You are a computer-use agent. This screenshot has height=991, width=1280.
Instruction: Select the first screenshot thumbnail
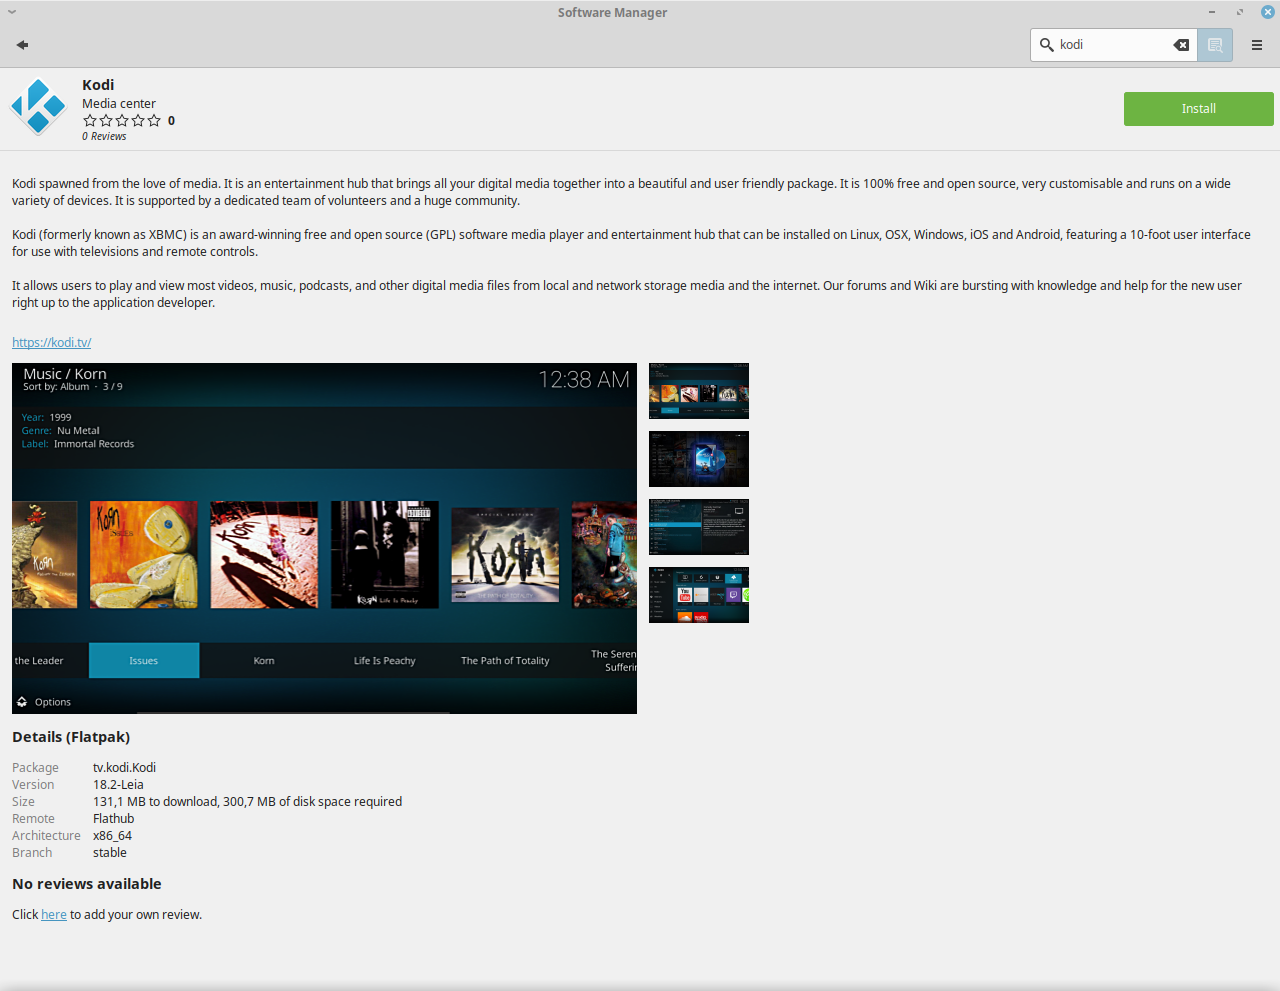[x=699, y=391]
